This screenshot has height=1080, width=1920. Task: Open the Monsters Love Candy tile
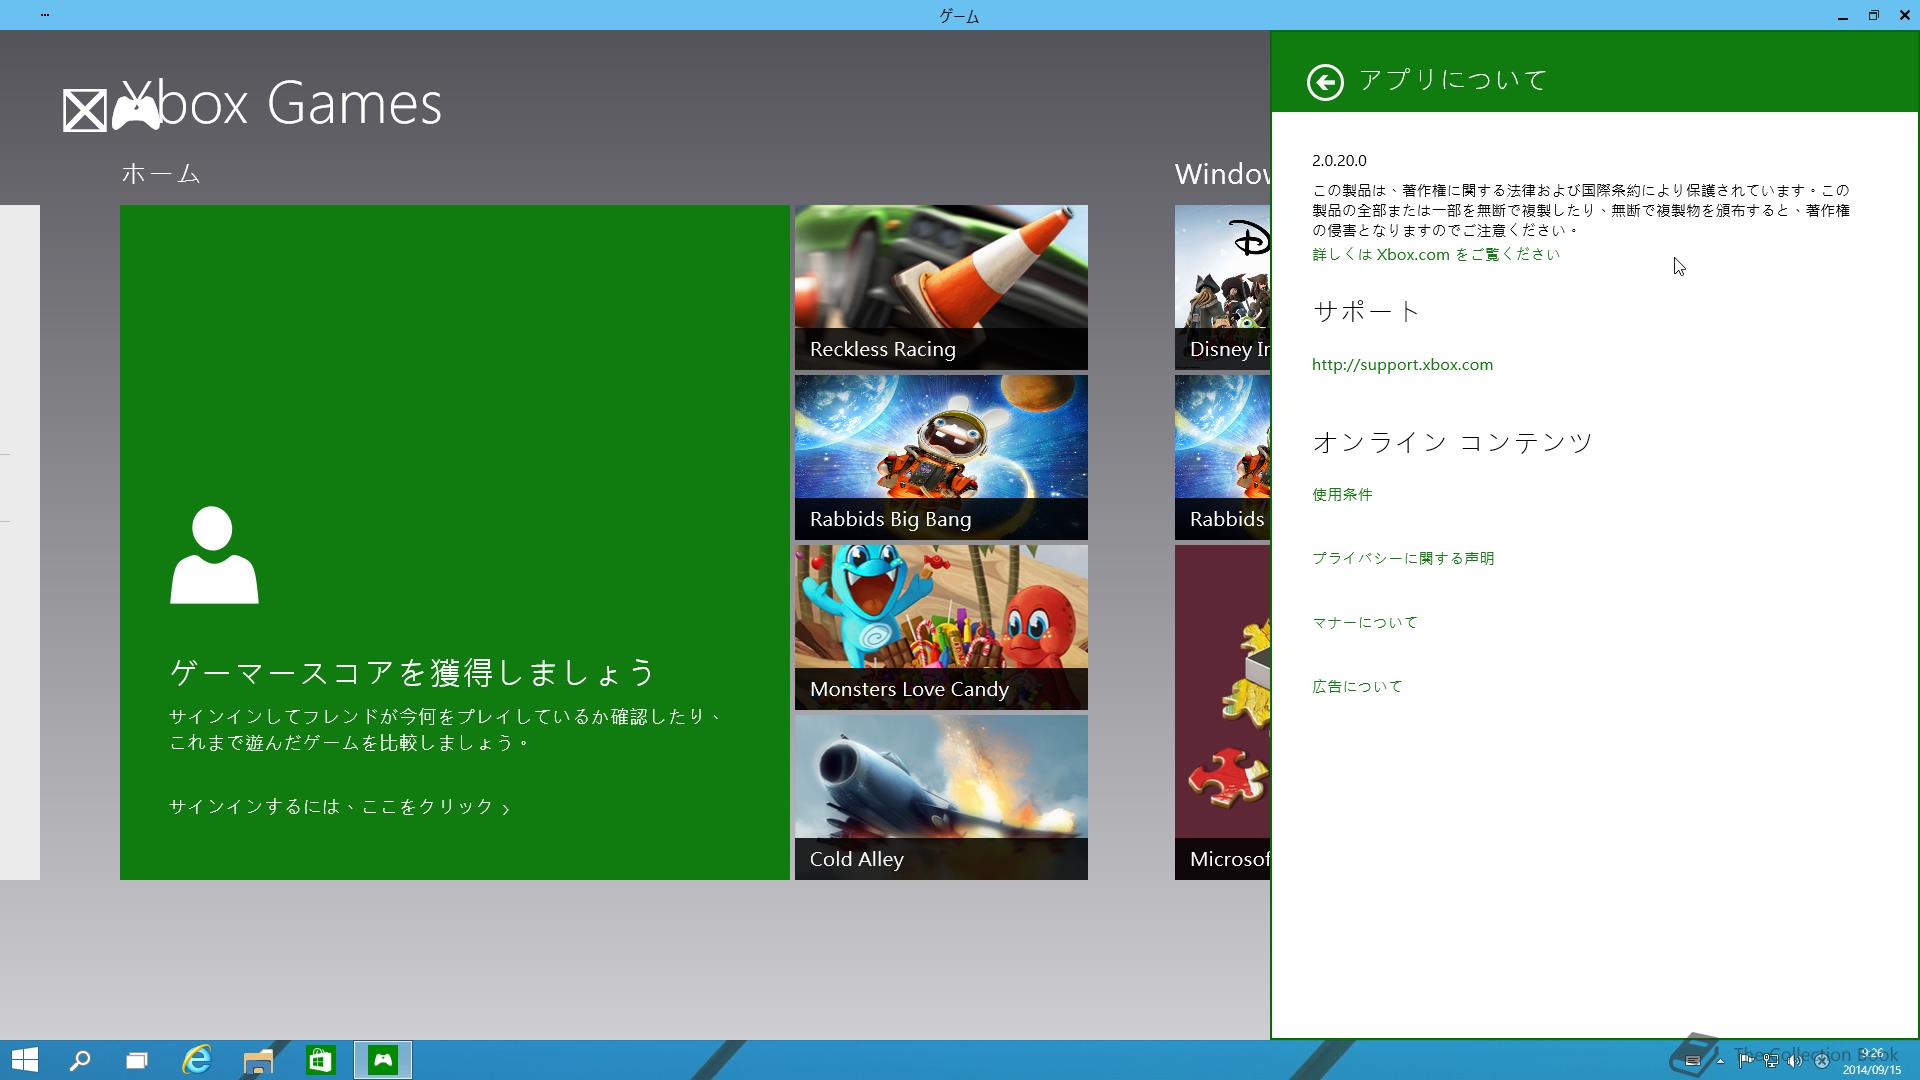941,627
